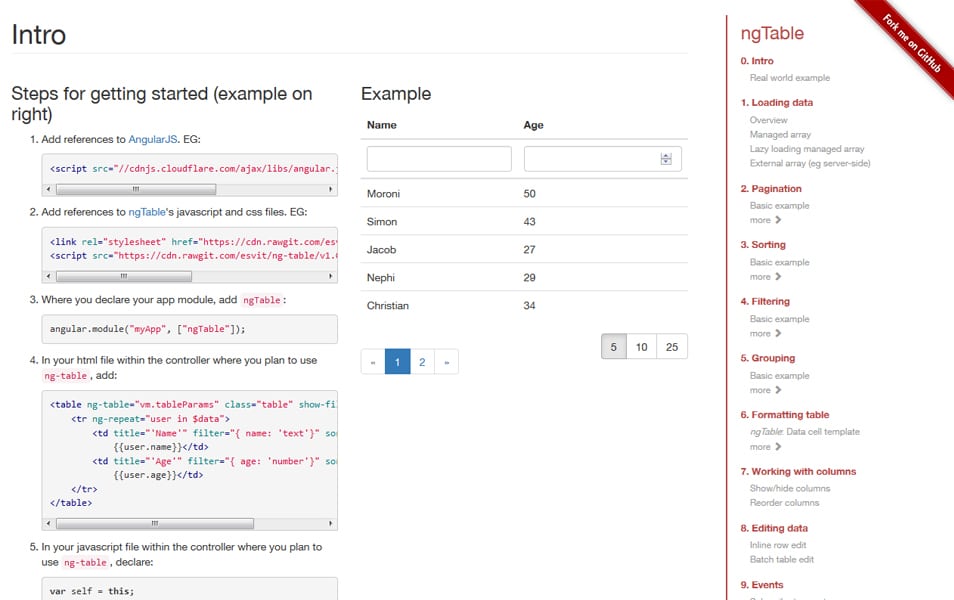
Task: Open Basic example under Pagination
Action: pyautogui.click(x=779, y=206)
